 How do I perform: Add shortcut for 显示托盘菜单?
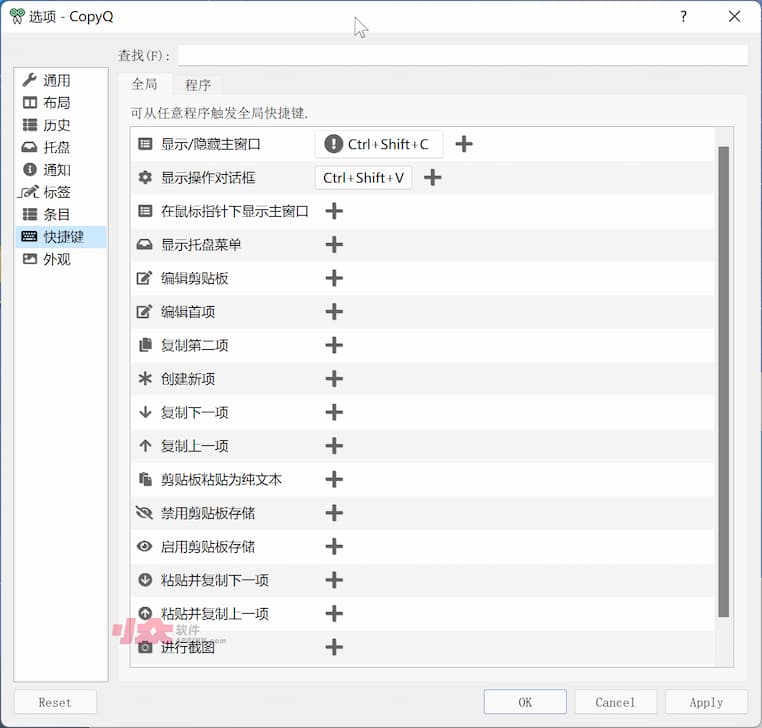tap(334, 244)
